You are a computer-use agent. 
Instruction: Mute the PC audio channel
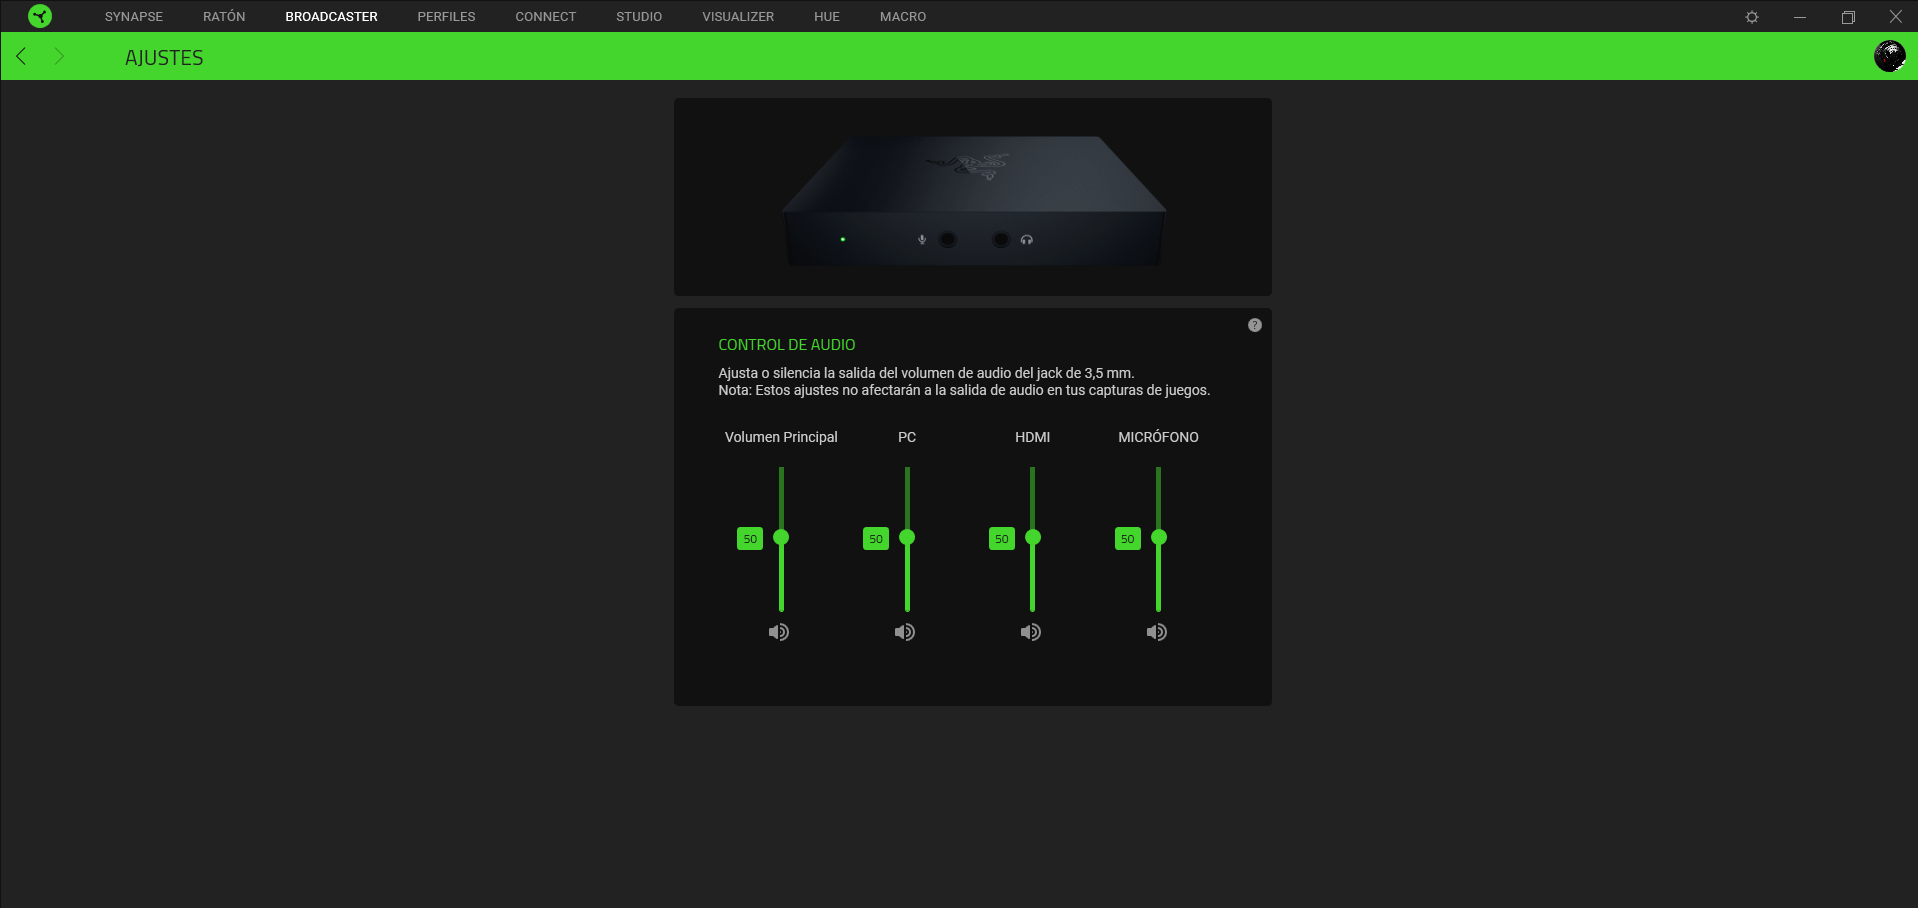(x=904, y=631)
